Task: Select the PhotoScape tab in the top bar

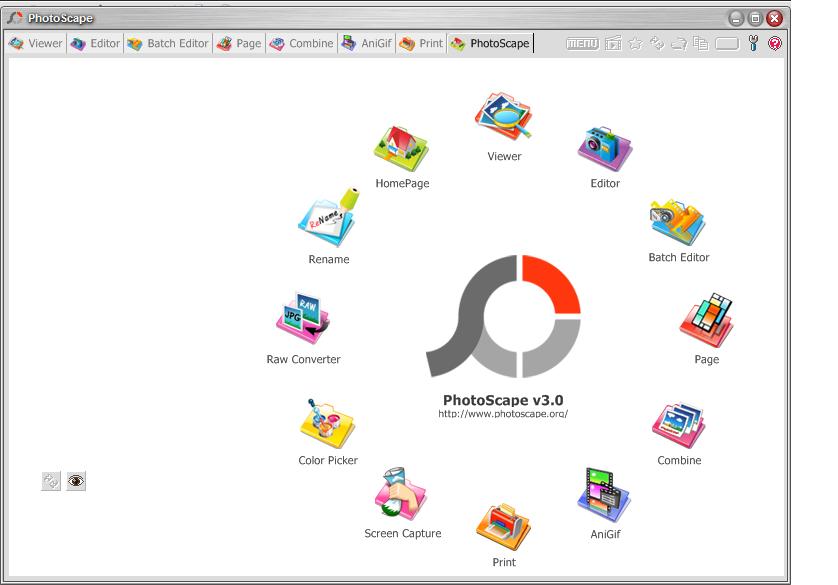Action: [x=490, y=43]
